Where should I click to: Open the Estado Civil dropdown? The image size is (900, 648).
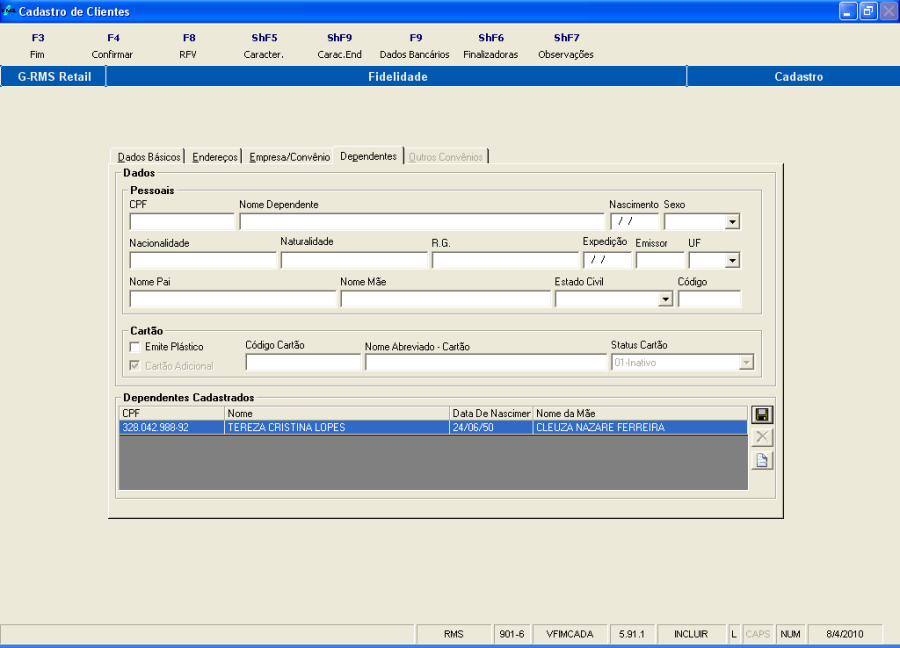[665, 299]
